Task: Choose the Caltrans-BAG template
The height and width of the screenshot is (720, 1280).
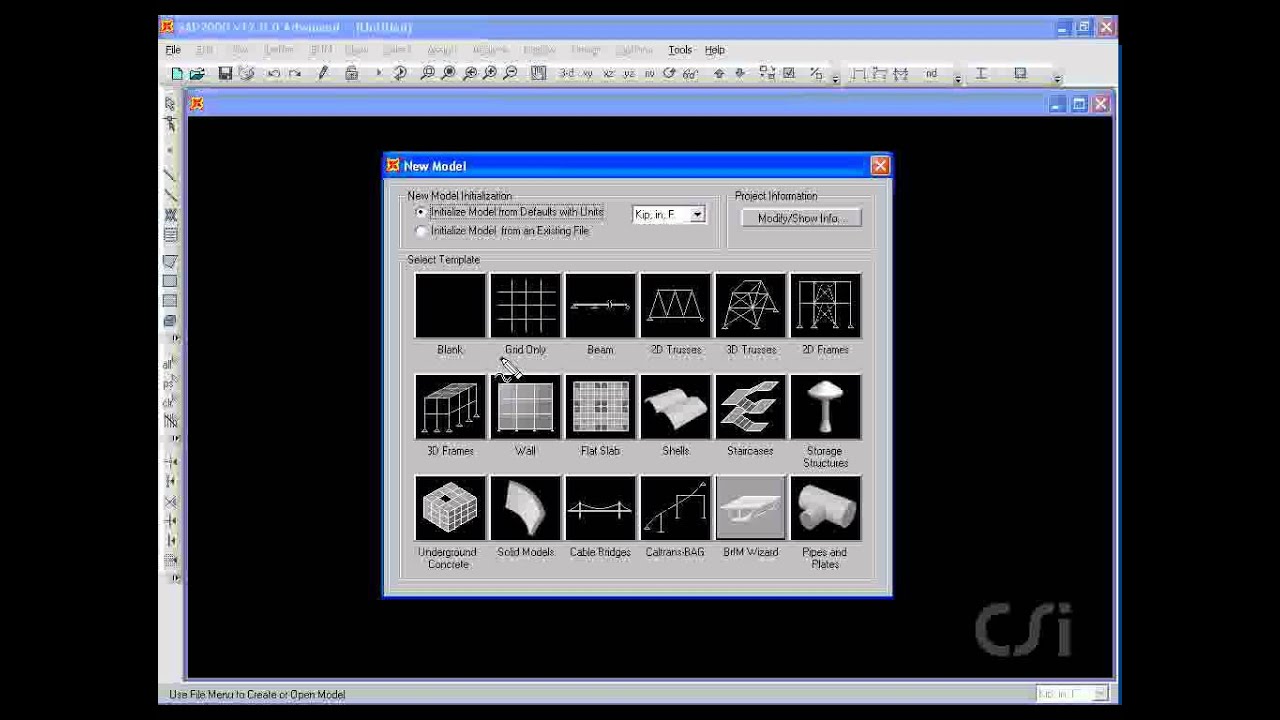Action: click(675, 508)
